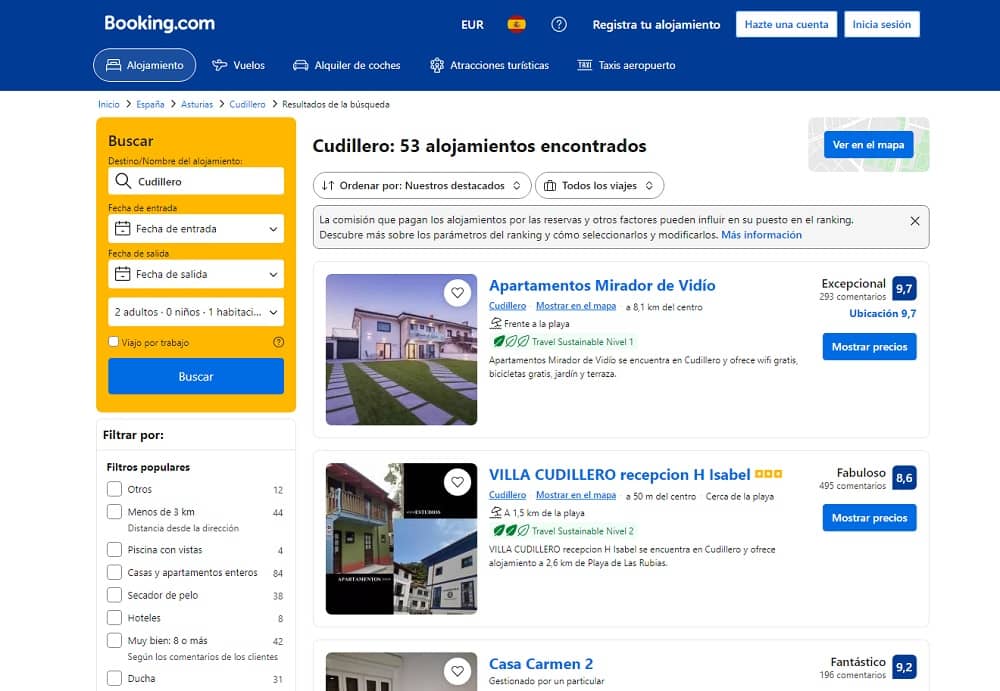Change language via Spanish flag icon

point(517,25)
